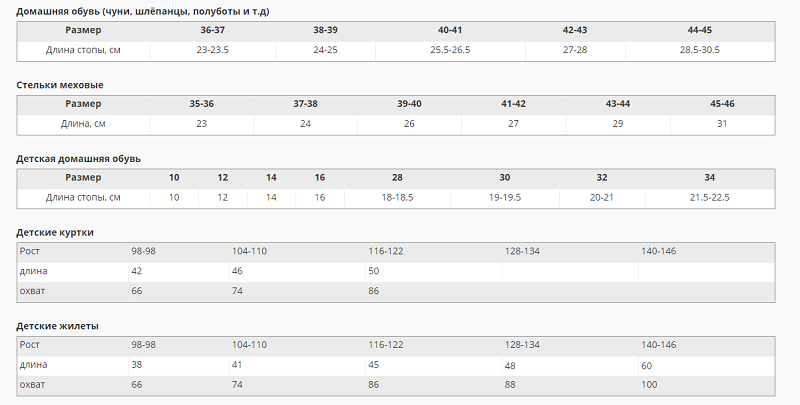This screenshot has width=800, height=405.
Task: Select the 'Детские куртки' section heading
Action: (55, 232)
